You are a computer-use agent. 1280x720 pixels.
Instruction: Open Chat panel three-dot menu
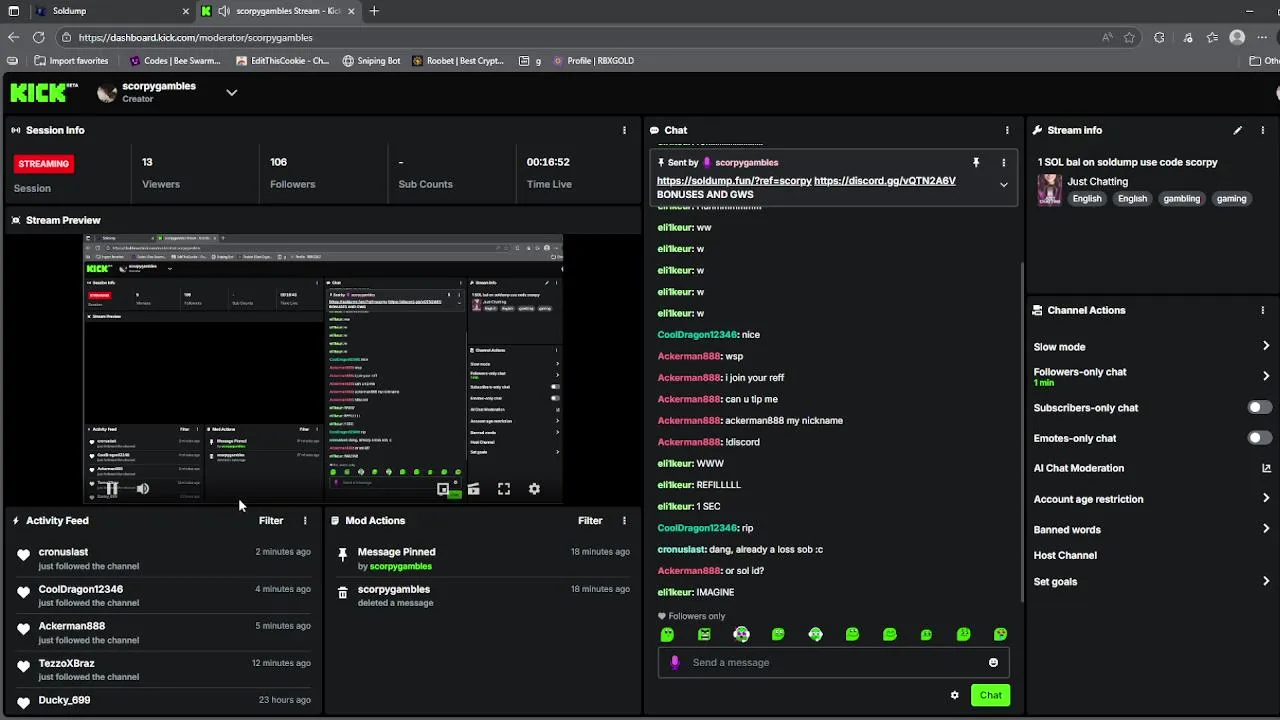(1007, 130)
